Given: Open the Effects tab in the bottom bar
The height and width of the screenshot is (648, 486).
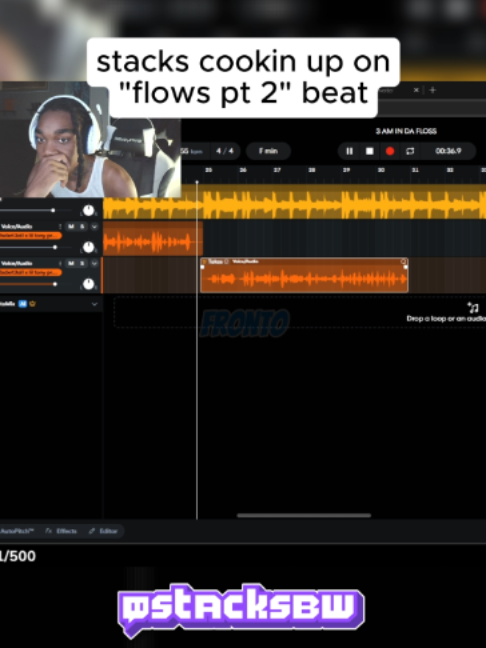Looking at the screenshot, I should [61, 531].
